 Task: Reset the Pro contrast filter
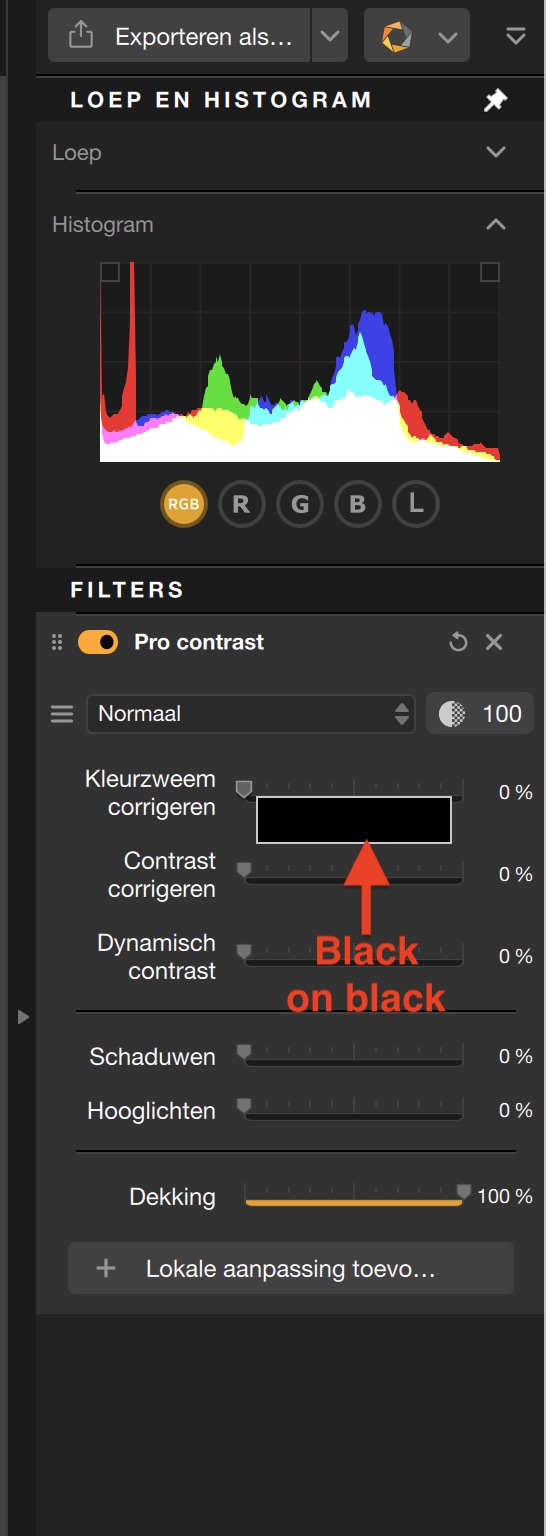(458, 642)
